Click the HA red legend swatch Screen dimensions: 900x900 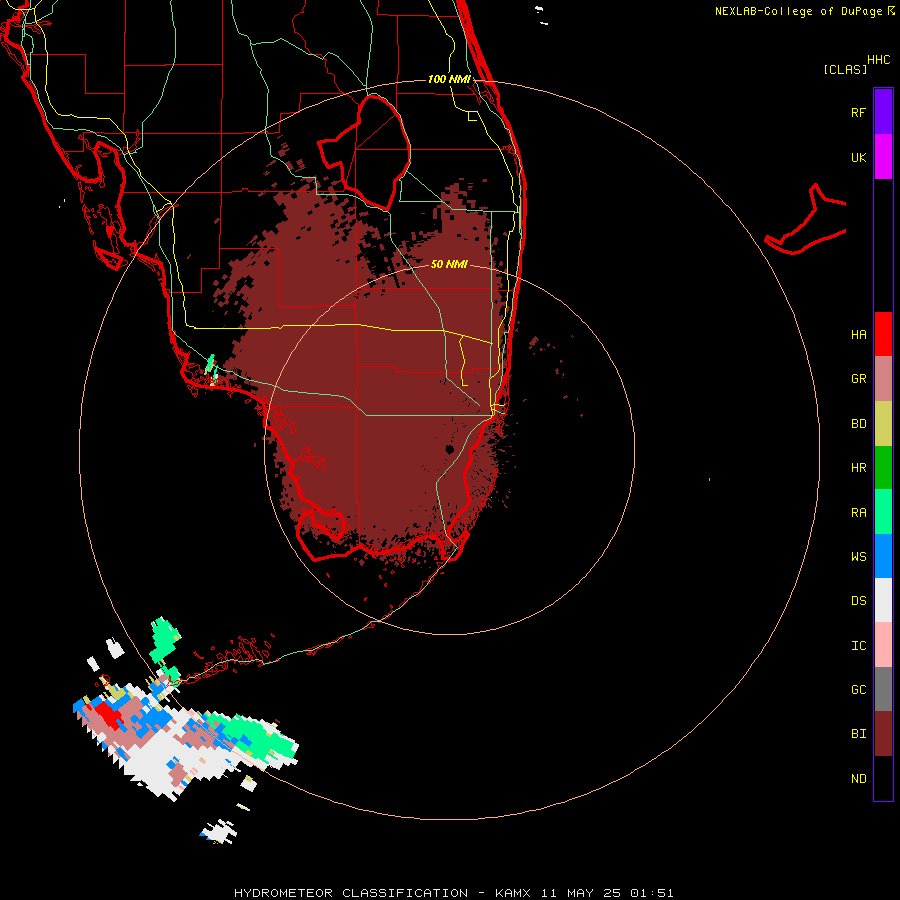pos(883,334)
